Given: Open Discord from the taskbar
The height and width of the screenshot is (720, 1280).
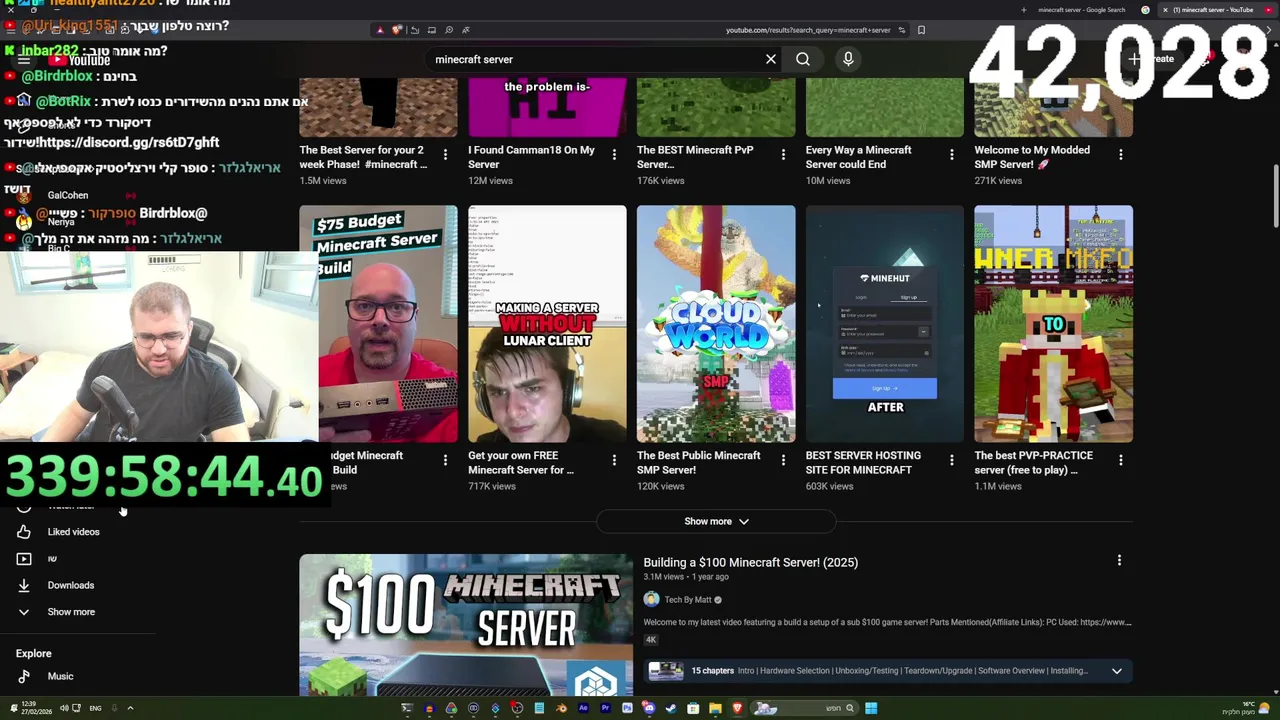Looking at the screenshot, I should 649,708.
